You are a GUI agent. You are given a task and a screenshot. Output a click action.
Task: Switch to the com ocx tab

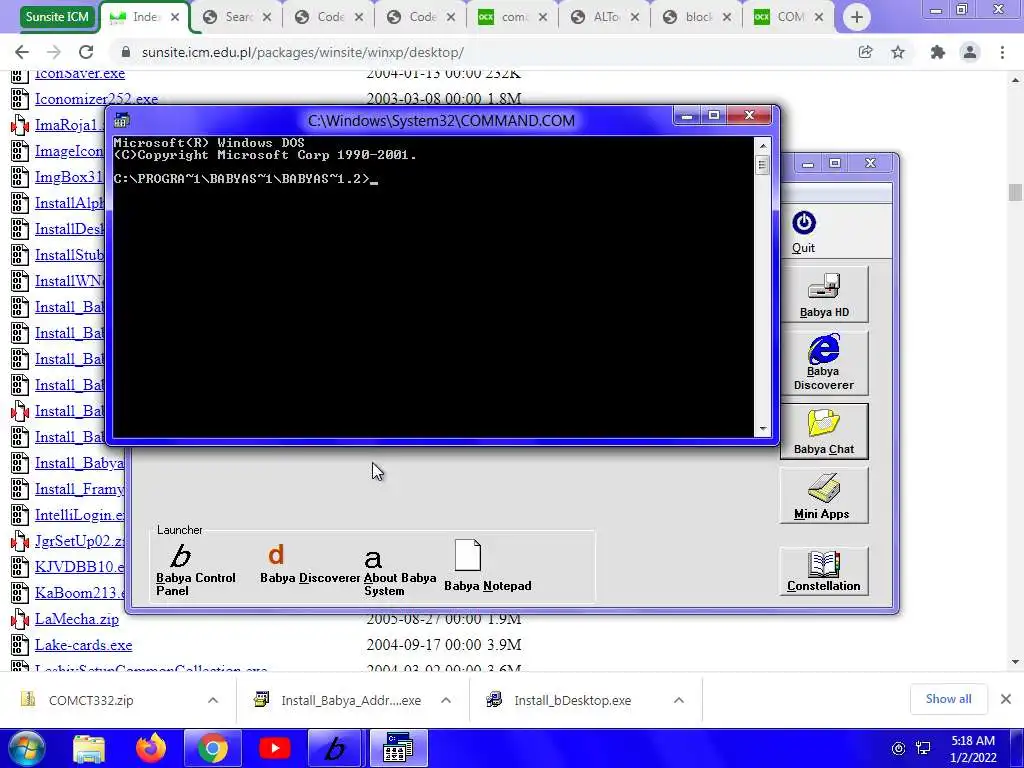512,17
